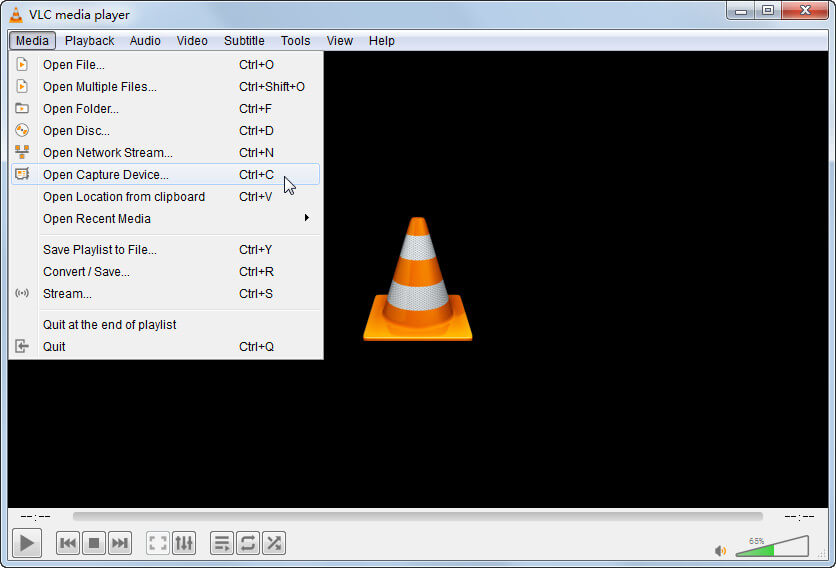This screenshot has width=836, height=568.
Task: Select Quit from Media menu
Action: click(165, 347)
